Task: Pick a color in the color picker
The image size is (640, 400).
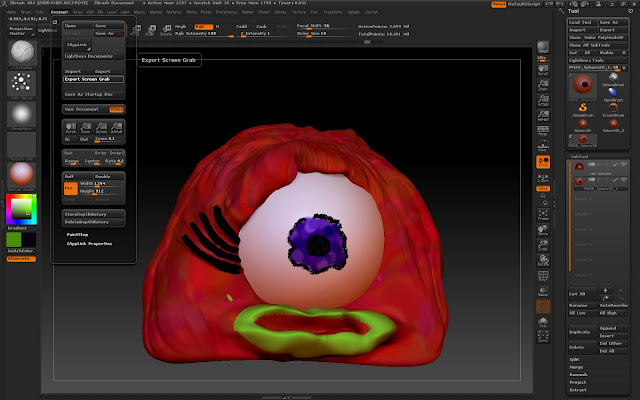Action: click(x=21, y=209)
